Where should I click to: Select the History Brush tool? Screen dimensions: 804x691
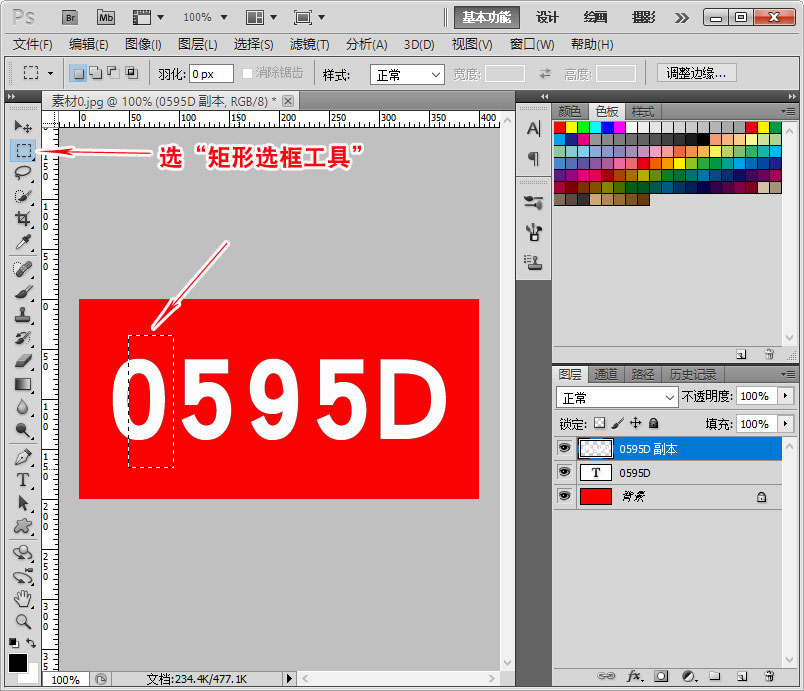click(x=23, y=338)
